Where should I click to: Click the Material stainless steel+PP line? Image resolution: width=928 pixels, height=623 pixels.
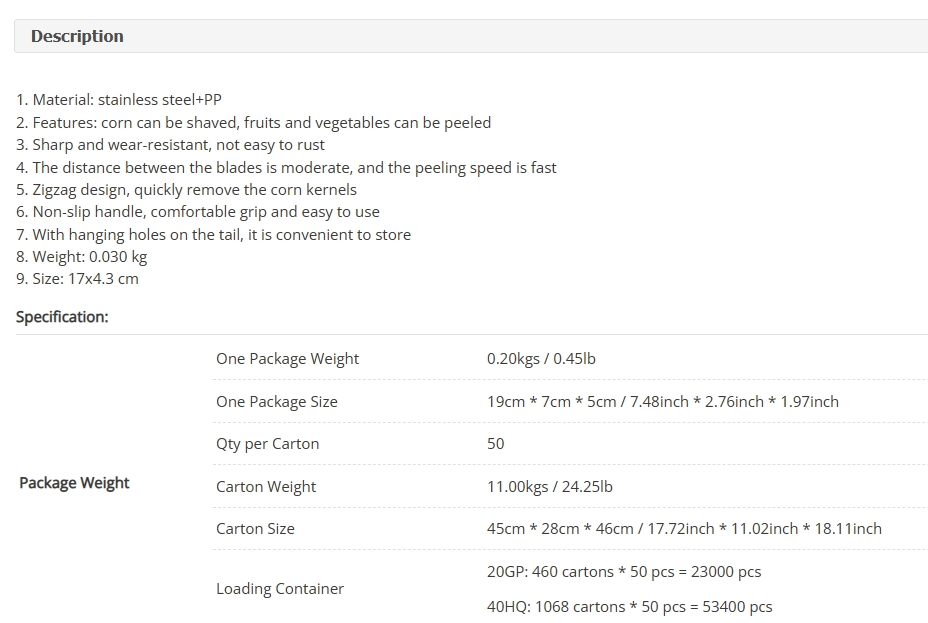tap(119, 99)
